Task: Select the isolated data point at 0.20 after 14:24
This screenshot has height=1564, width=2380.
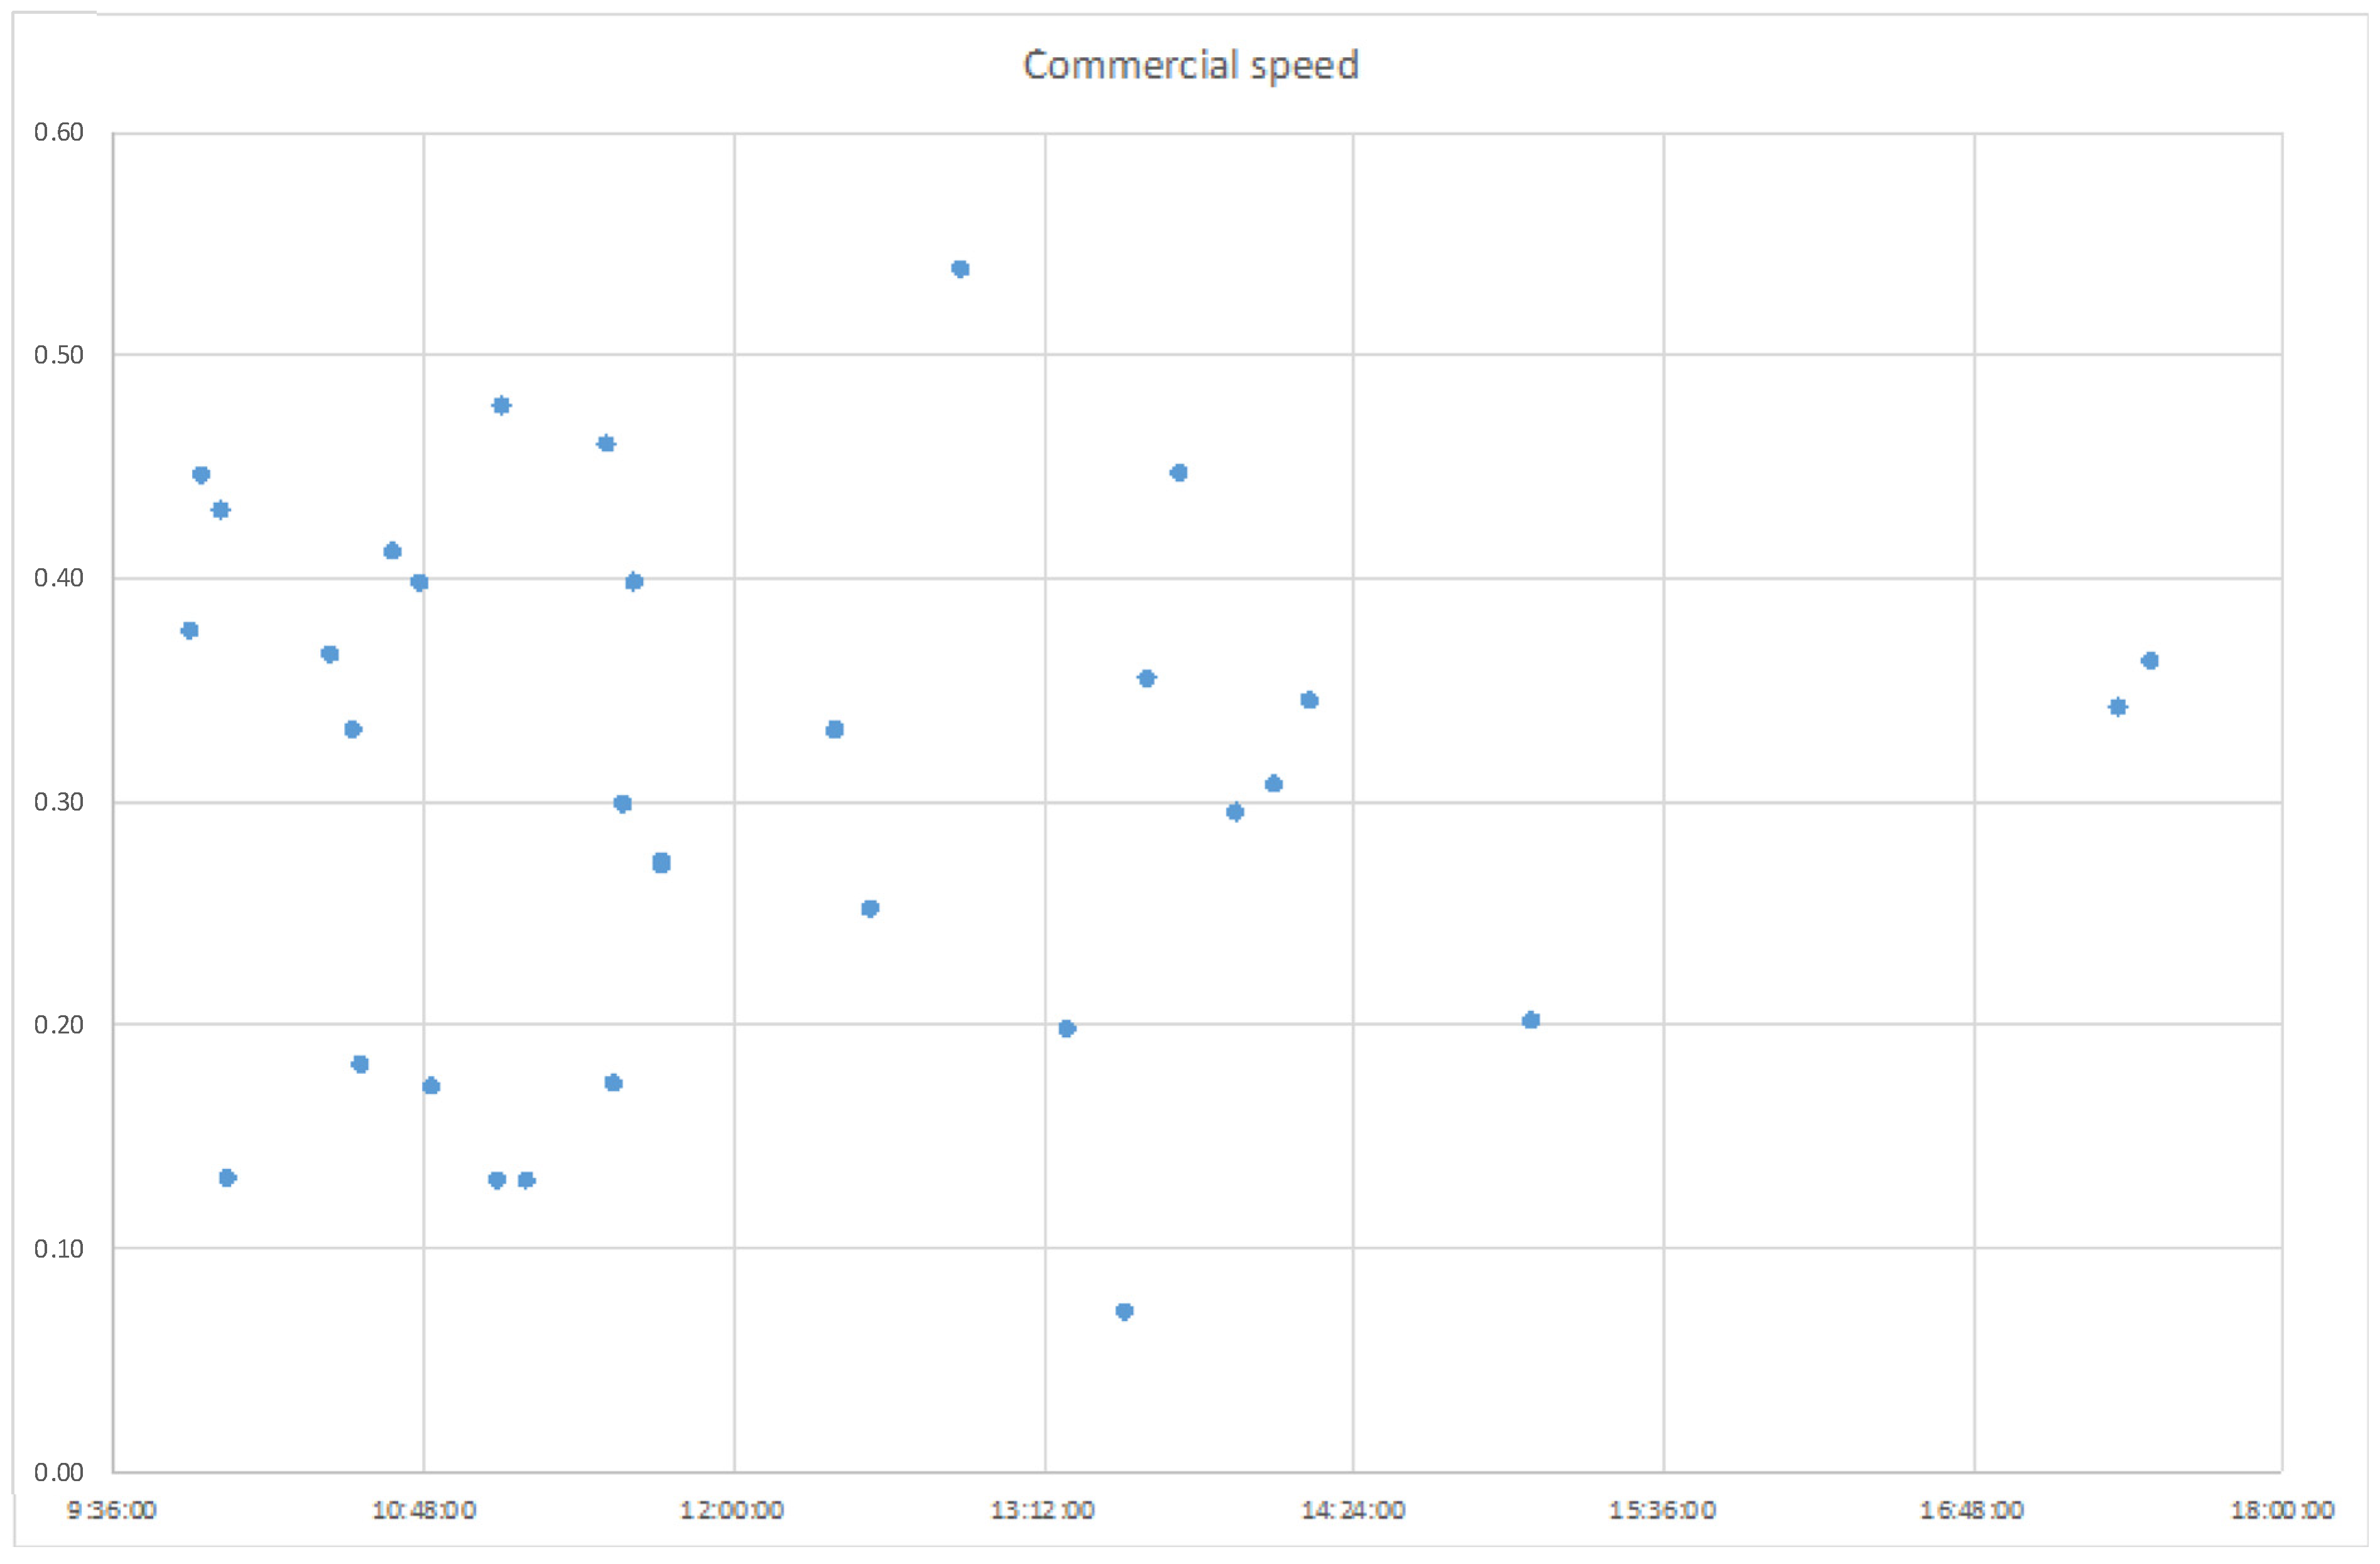Action: click(1530, 1020)
